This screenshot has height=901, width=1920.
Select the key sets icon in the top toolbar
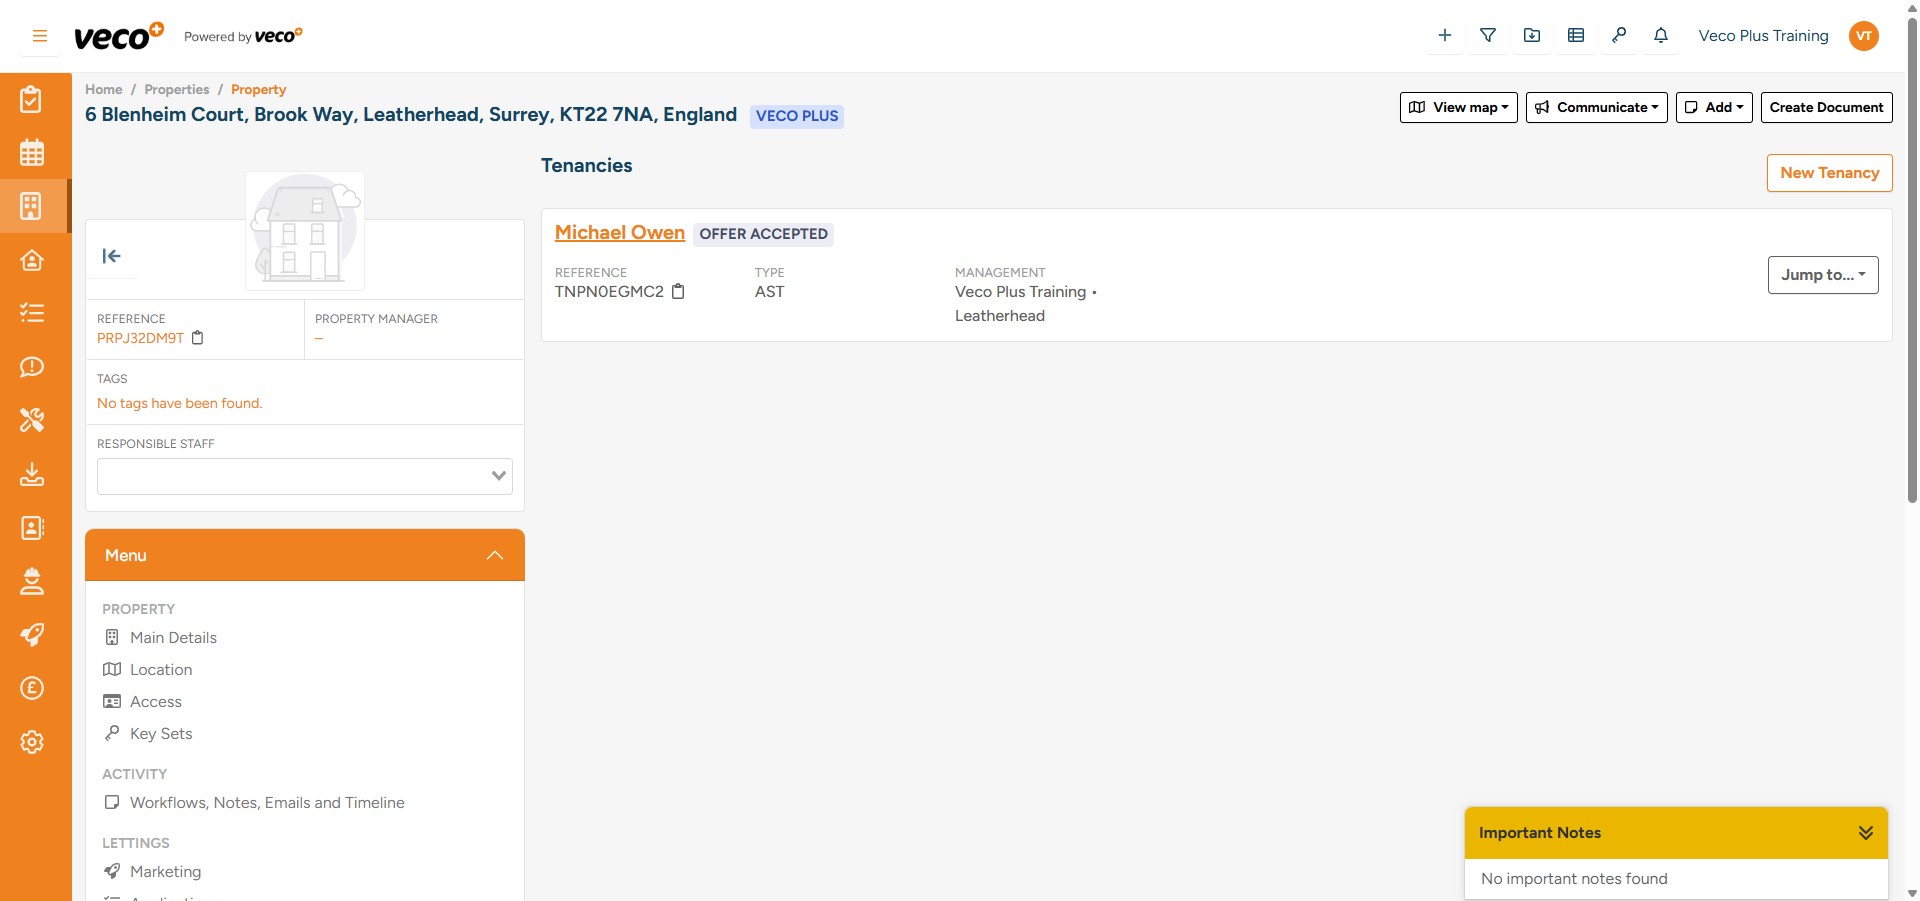click(1619, 35)
